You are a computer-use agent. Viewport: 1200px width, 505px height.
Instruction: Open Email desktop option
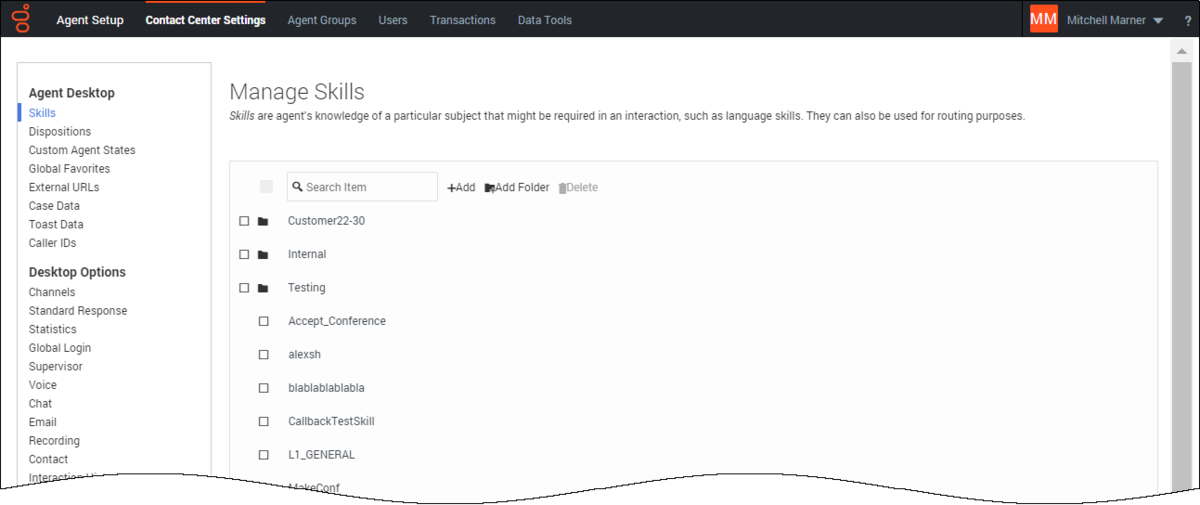tap(42, 422)
